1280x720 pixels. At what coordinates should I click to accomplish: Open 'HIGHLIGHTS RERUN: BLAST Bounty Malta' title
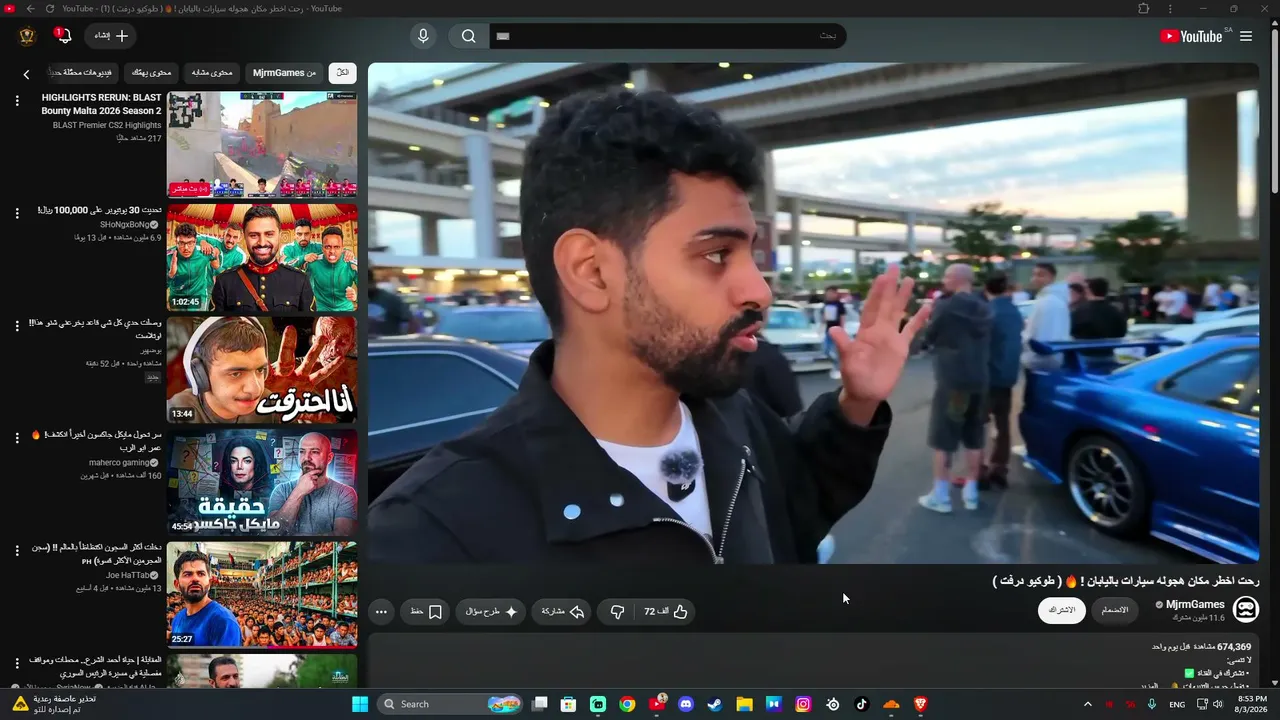101,104
